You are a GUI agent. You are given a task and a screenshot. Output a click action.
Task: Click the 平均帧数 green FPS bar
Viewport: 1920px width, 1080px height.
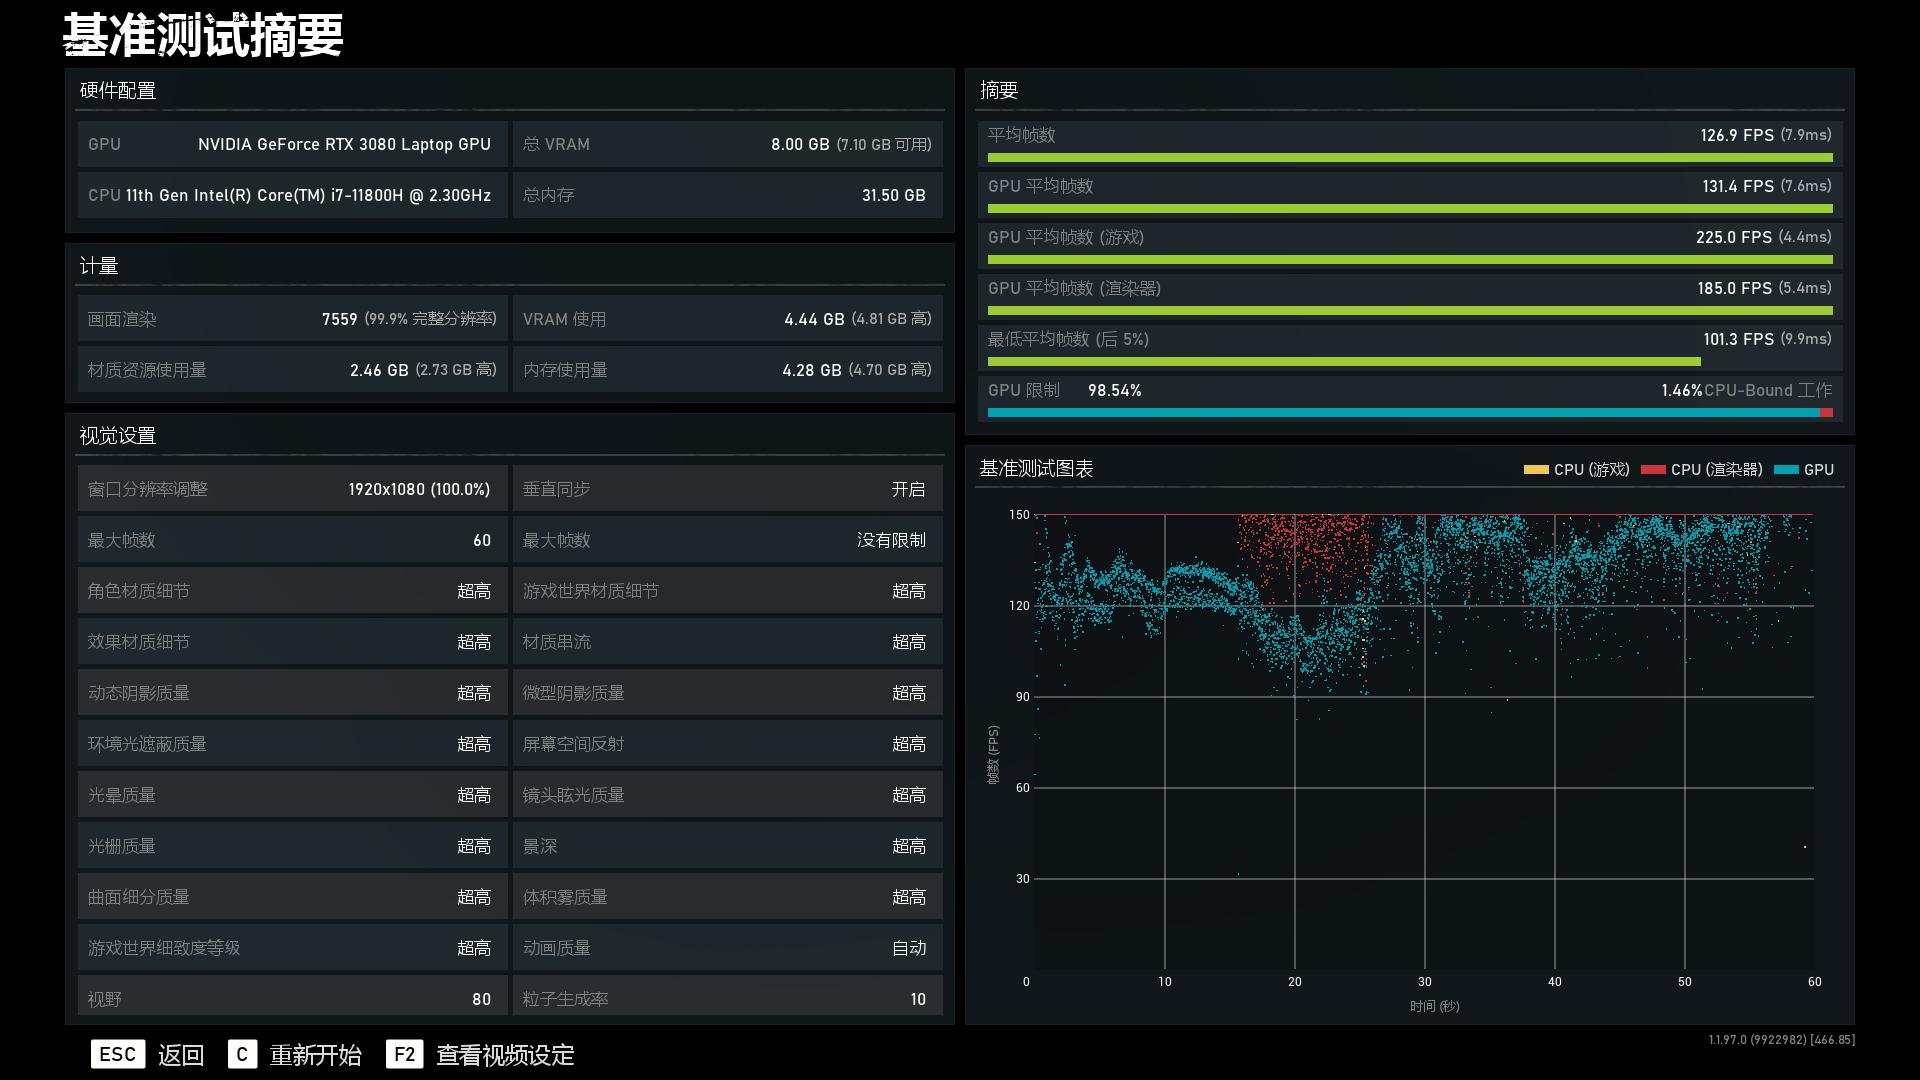[x=1409, y=157]
